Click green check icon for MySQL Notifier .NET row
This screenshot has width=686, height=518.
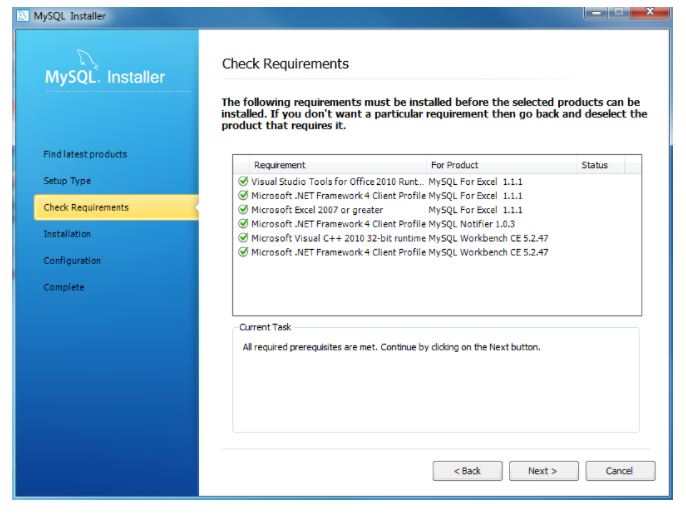pyautogui.click(x=243, y=224)
